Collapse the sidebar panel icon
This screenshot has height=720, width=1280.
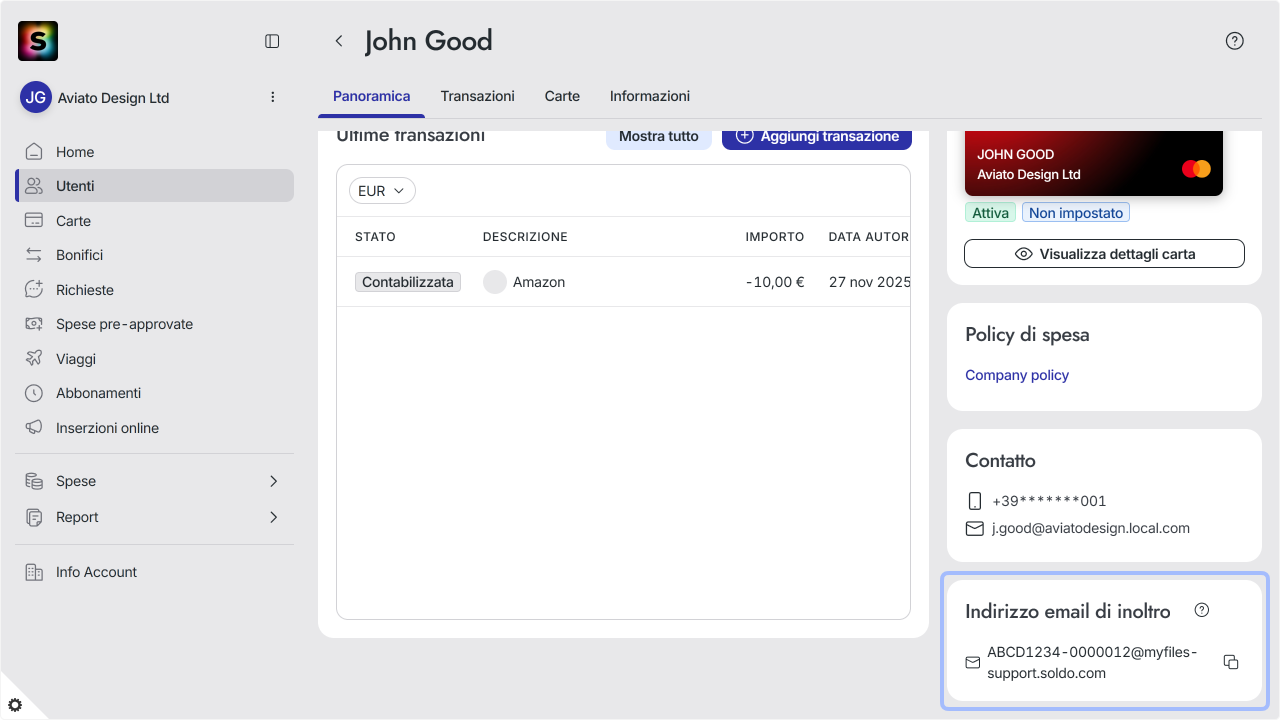tap(272, 41)
